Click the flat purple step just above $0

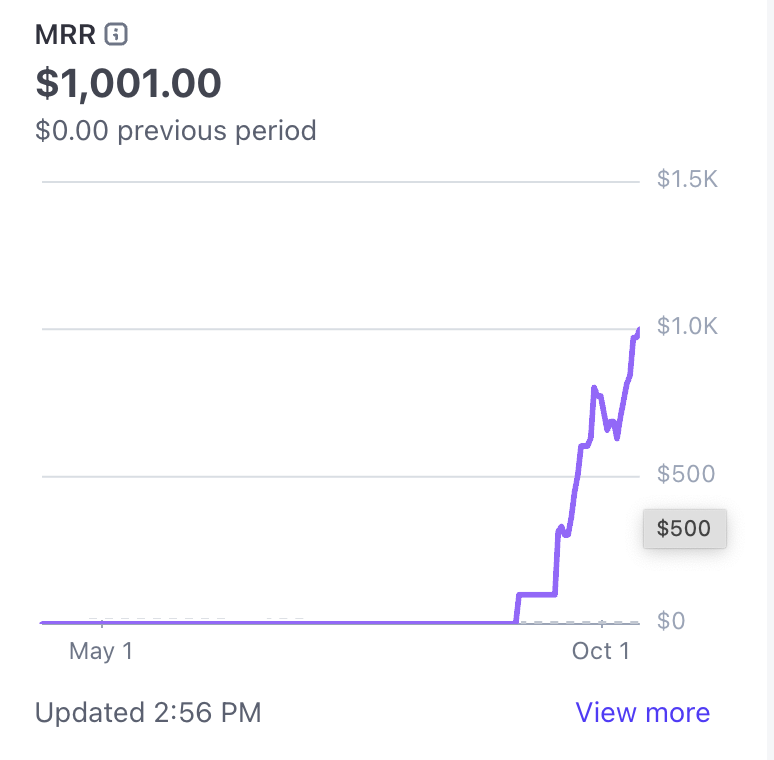tap(535, 595)
